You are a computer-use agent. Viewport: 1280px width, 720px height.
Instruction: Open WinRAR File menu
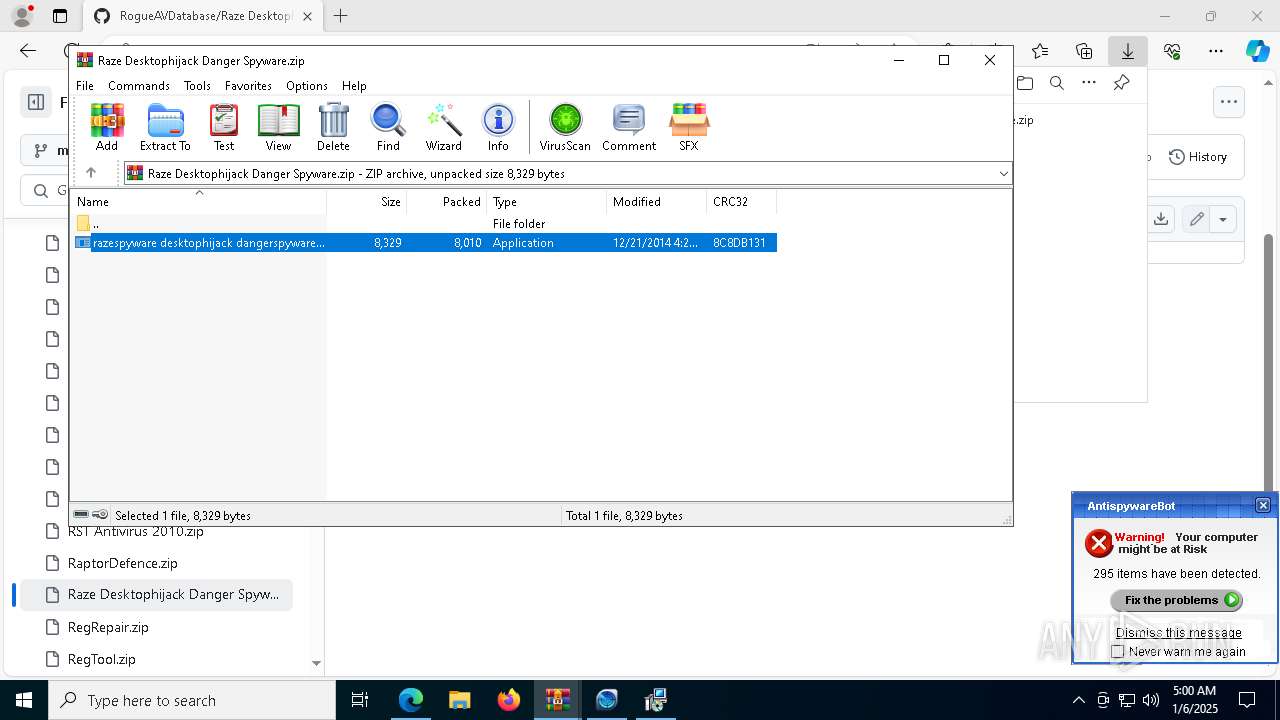85,86
